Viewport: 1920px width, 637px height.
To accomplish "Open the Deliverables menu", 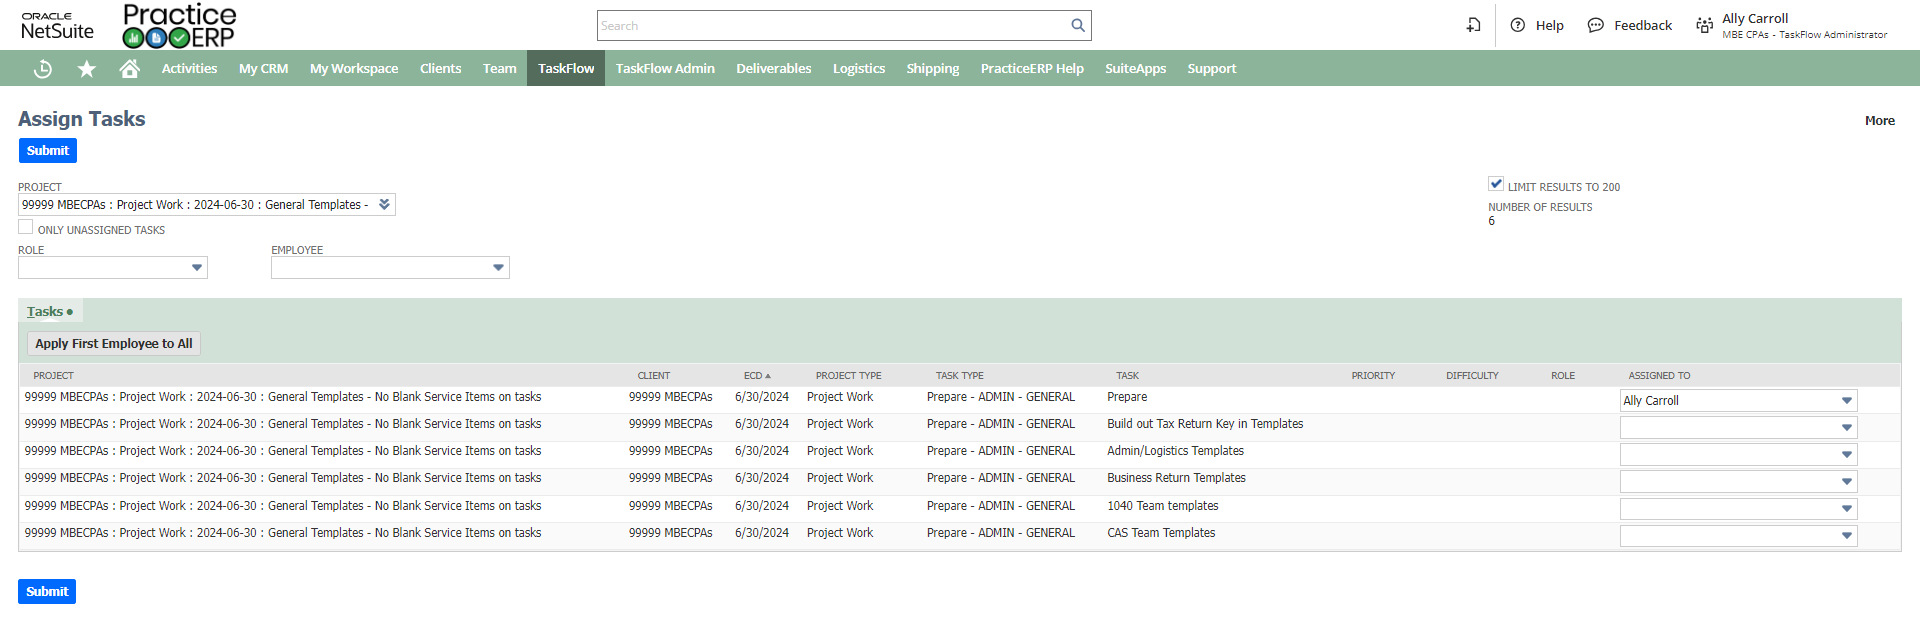I will tap(773, 68).
